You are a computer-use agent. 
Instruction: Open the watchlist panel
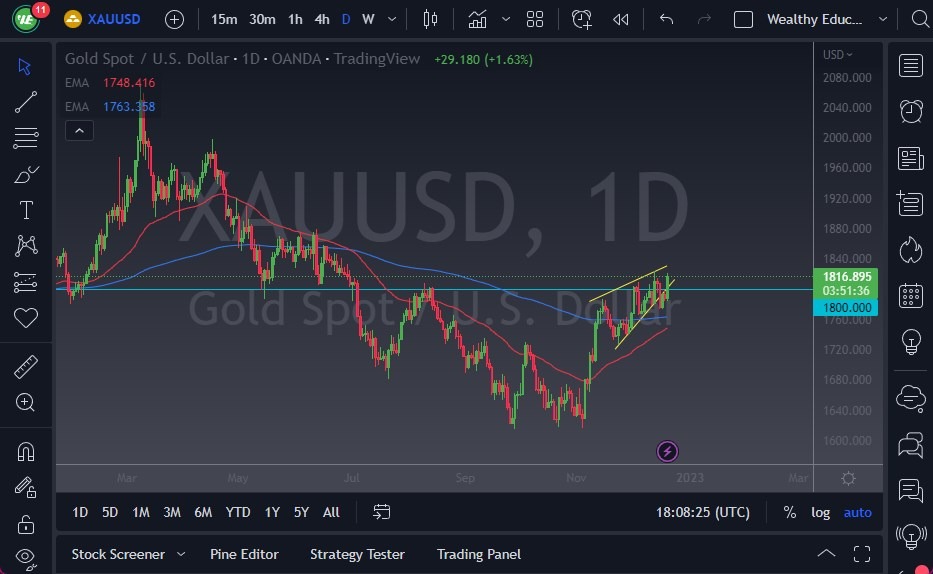pyautogui.click(x=910, y=65)
